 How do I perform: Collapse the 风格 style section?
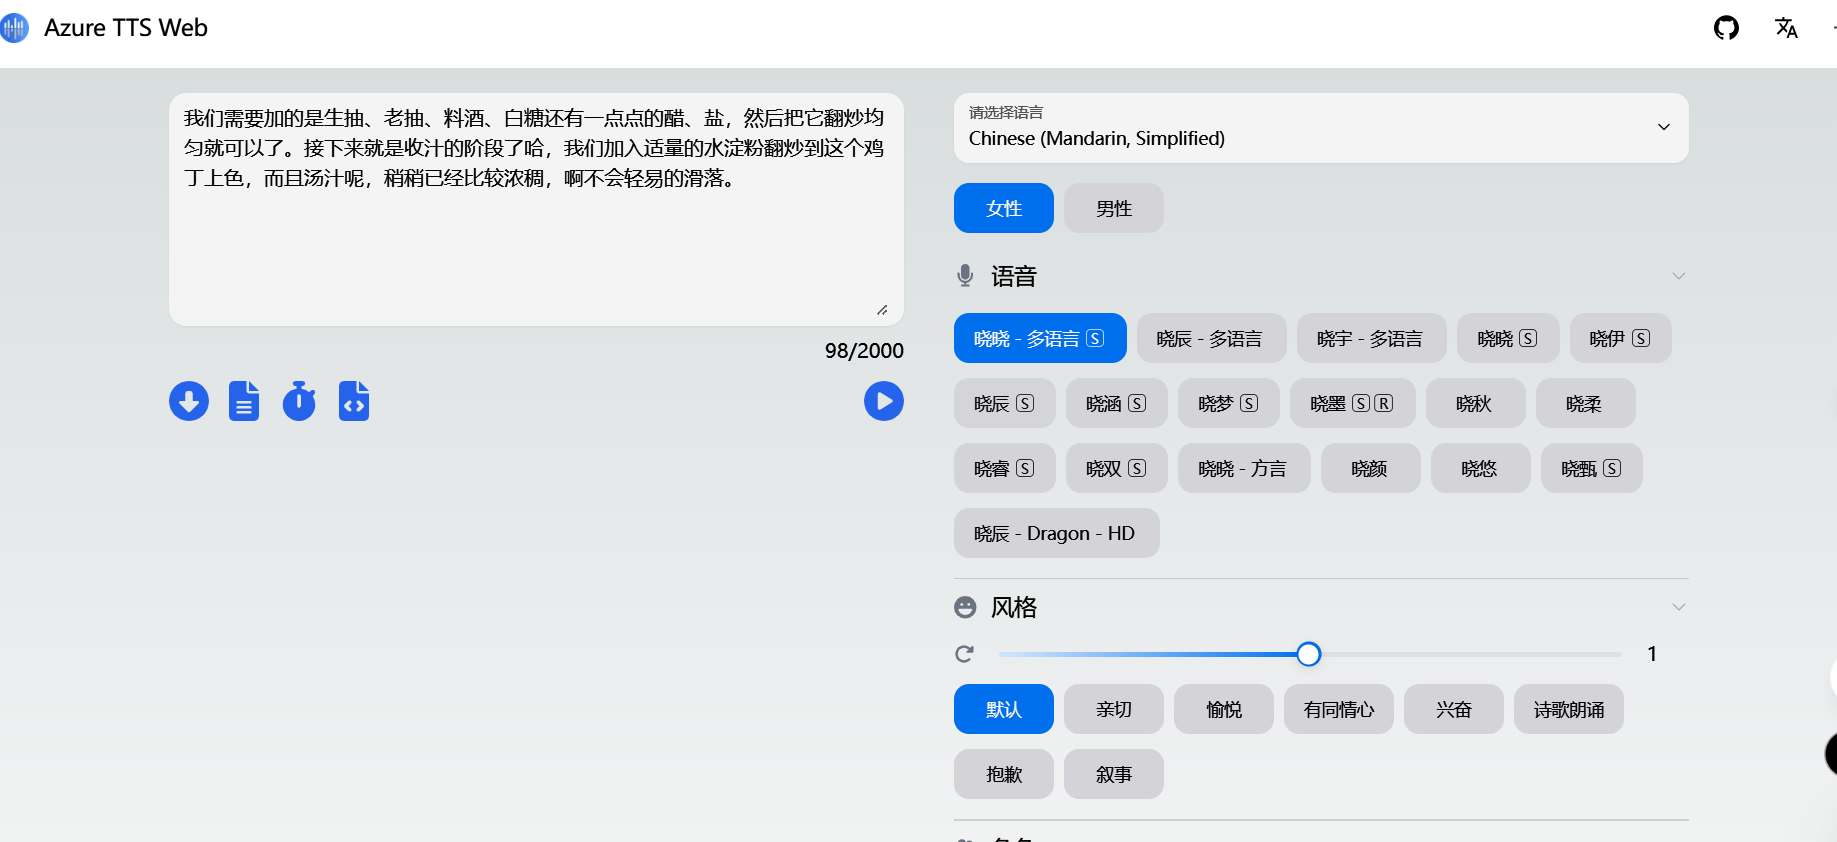coord(1678,607)
